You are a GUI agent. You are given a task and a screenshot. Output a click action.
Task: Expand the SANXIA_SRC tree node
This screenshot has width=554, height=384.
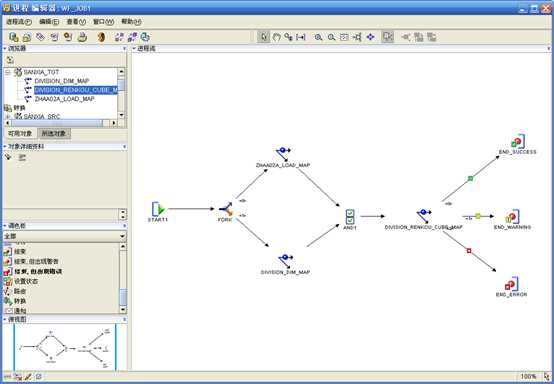(x=8, y=116)
